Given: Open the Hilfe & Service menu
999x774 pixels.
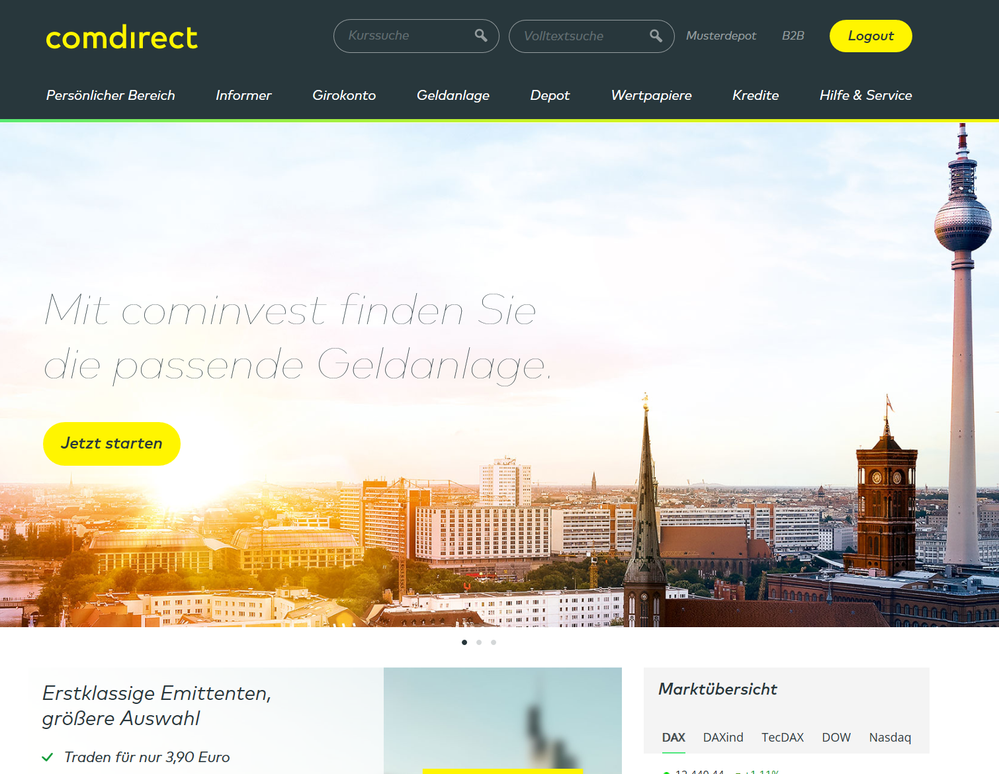Looking at the screenshot, I should (x=865, y=95).
